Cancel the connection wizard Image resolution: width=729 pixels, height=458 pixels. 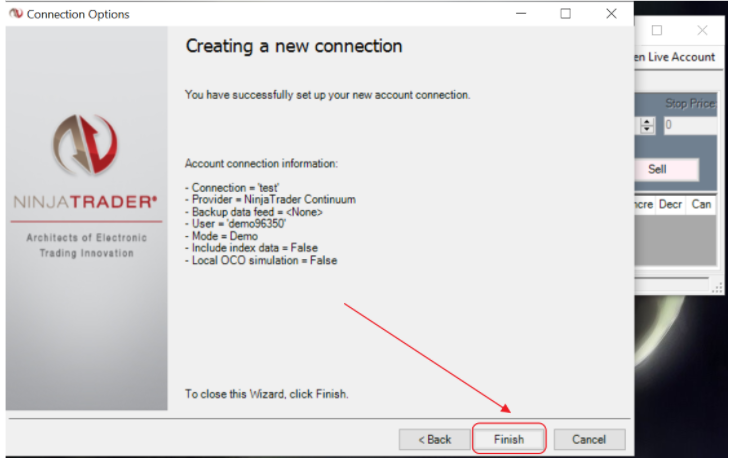[589, 439]
